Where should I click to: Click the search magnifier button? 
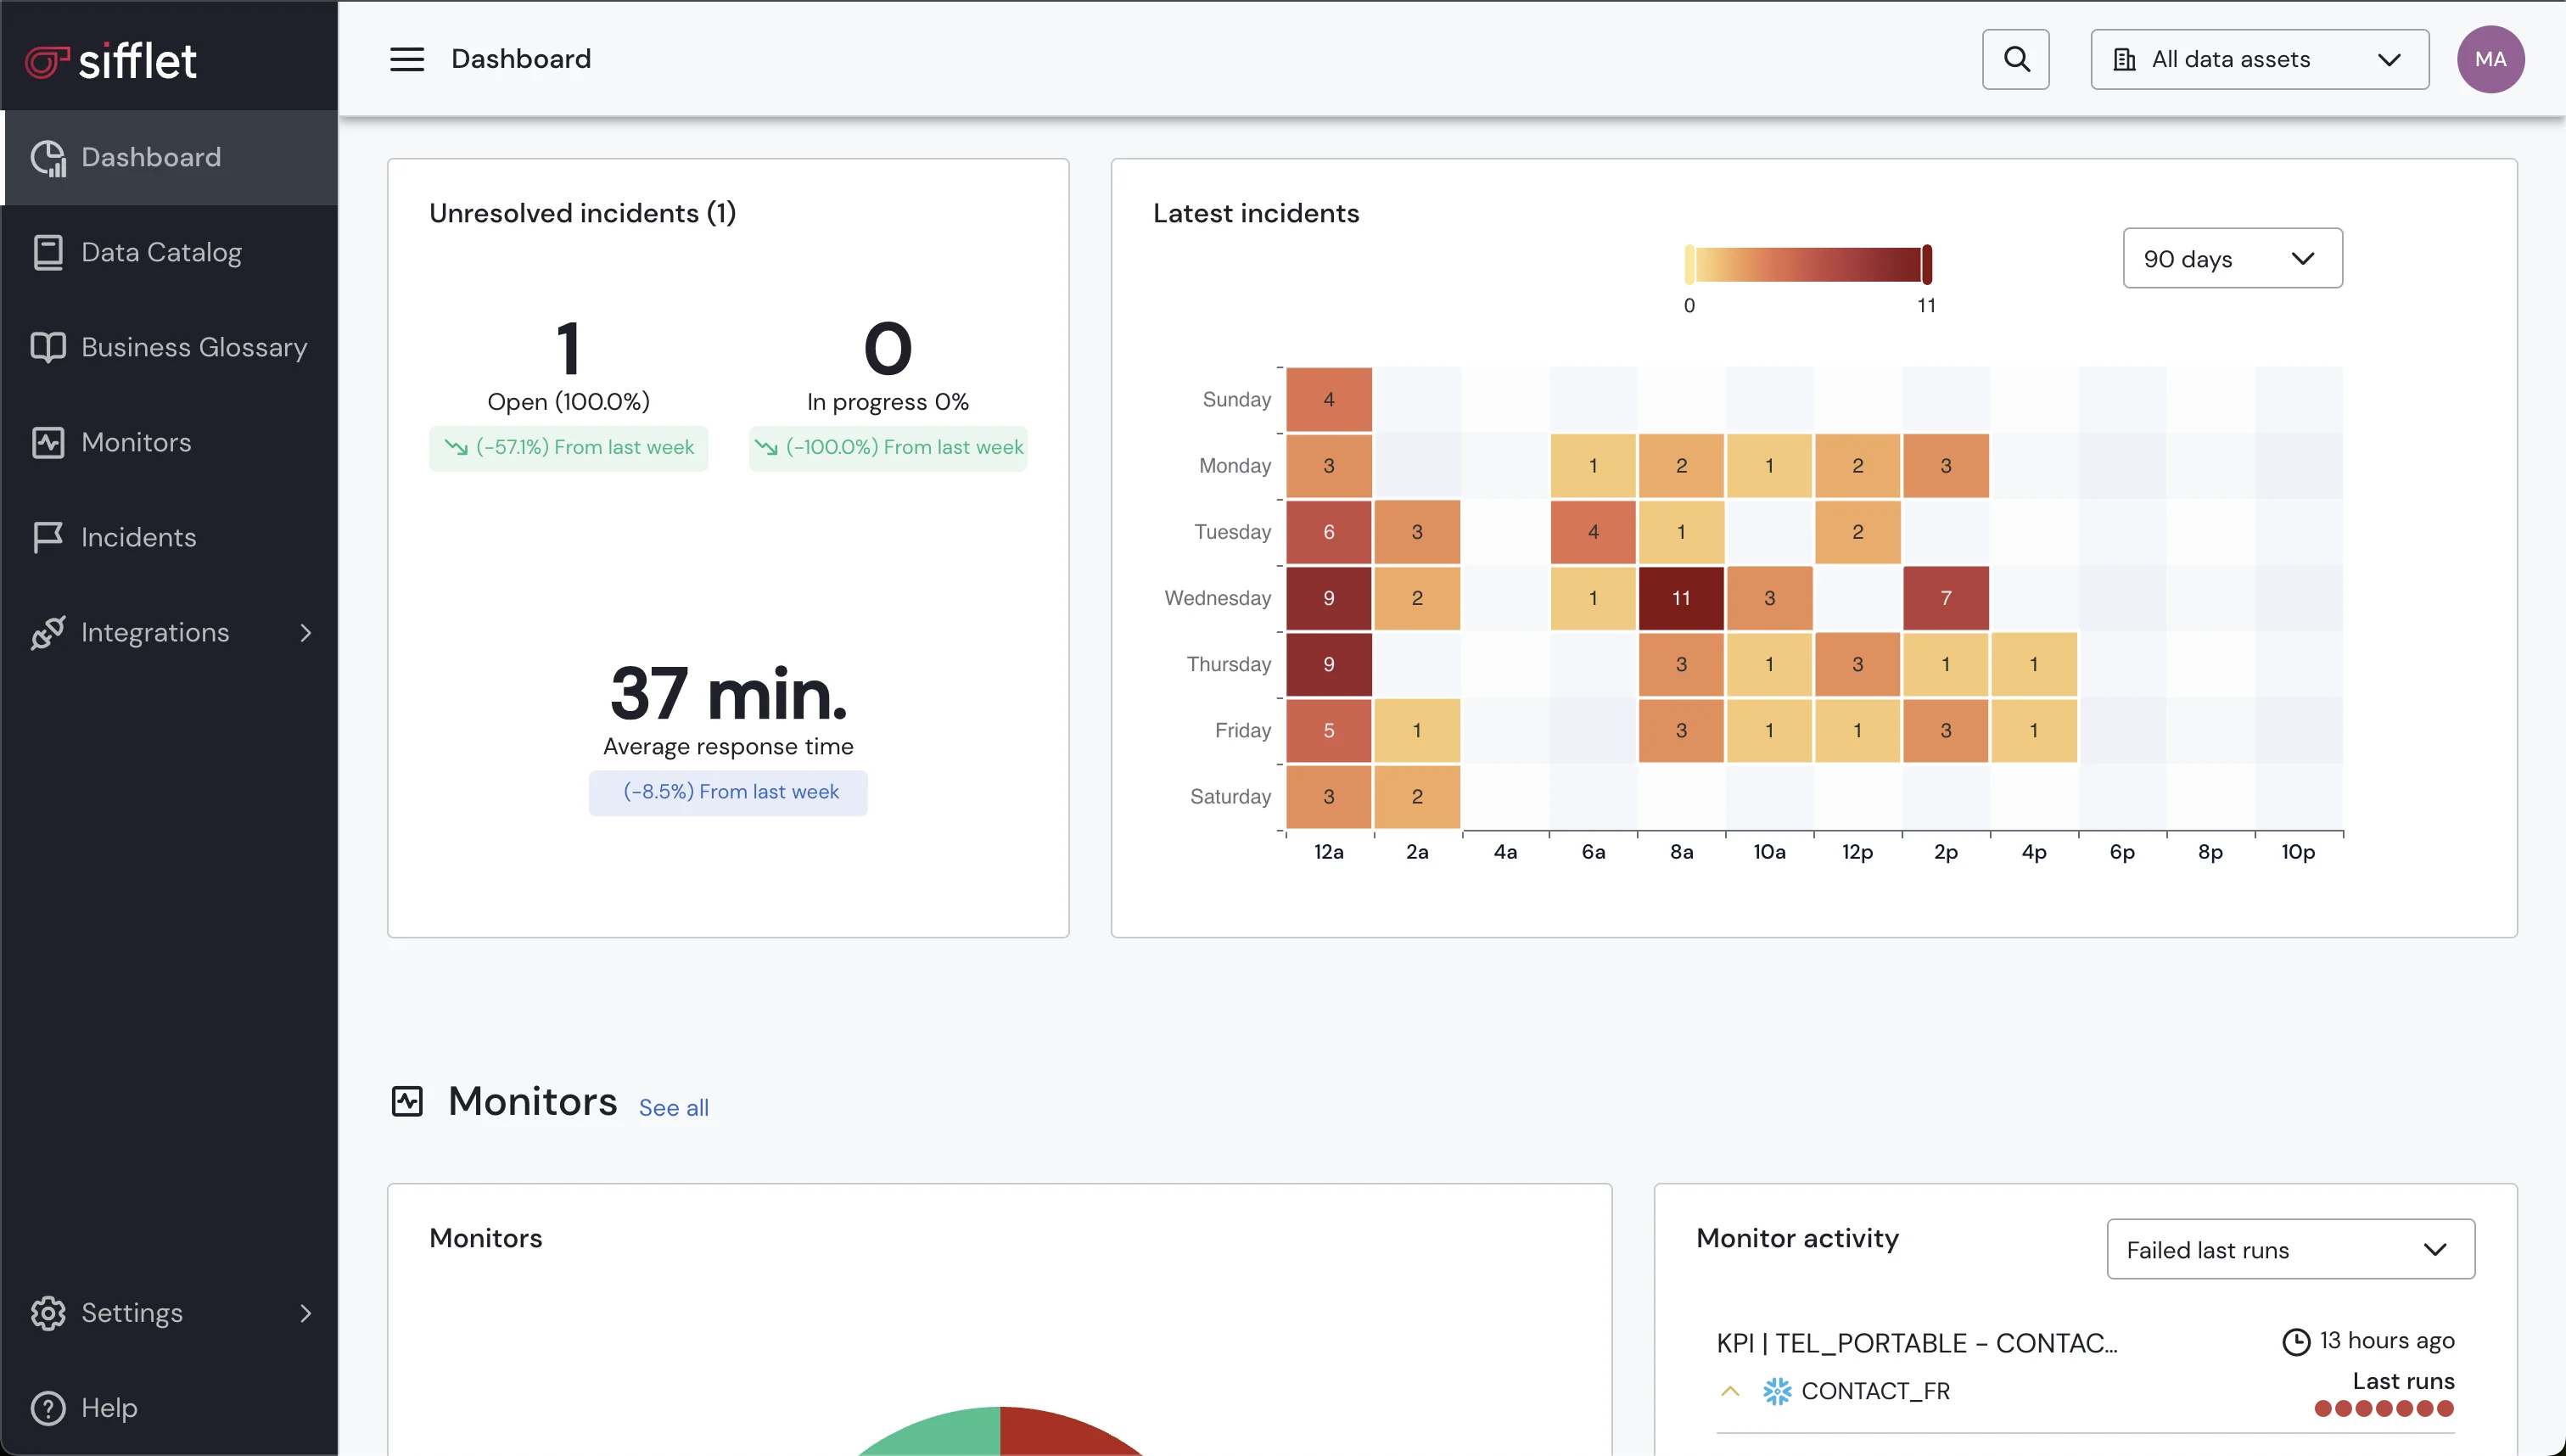point(2015,59)
